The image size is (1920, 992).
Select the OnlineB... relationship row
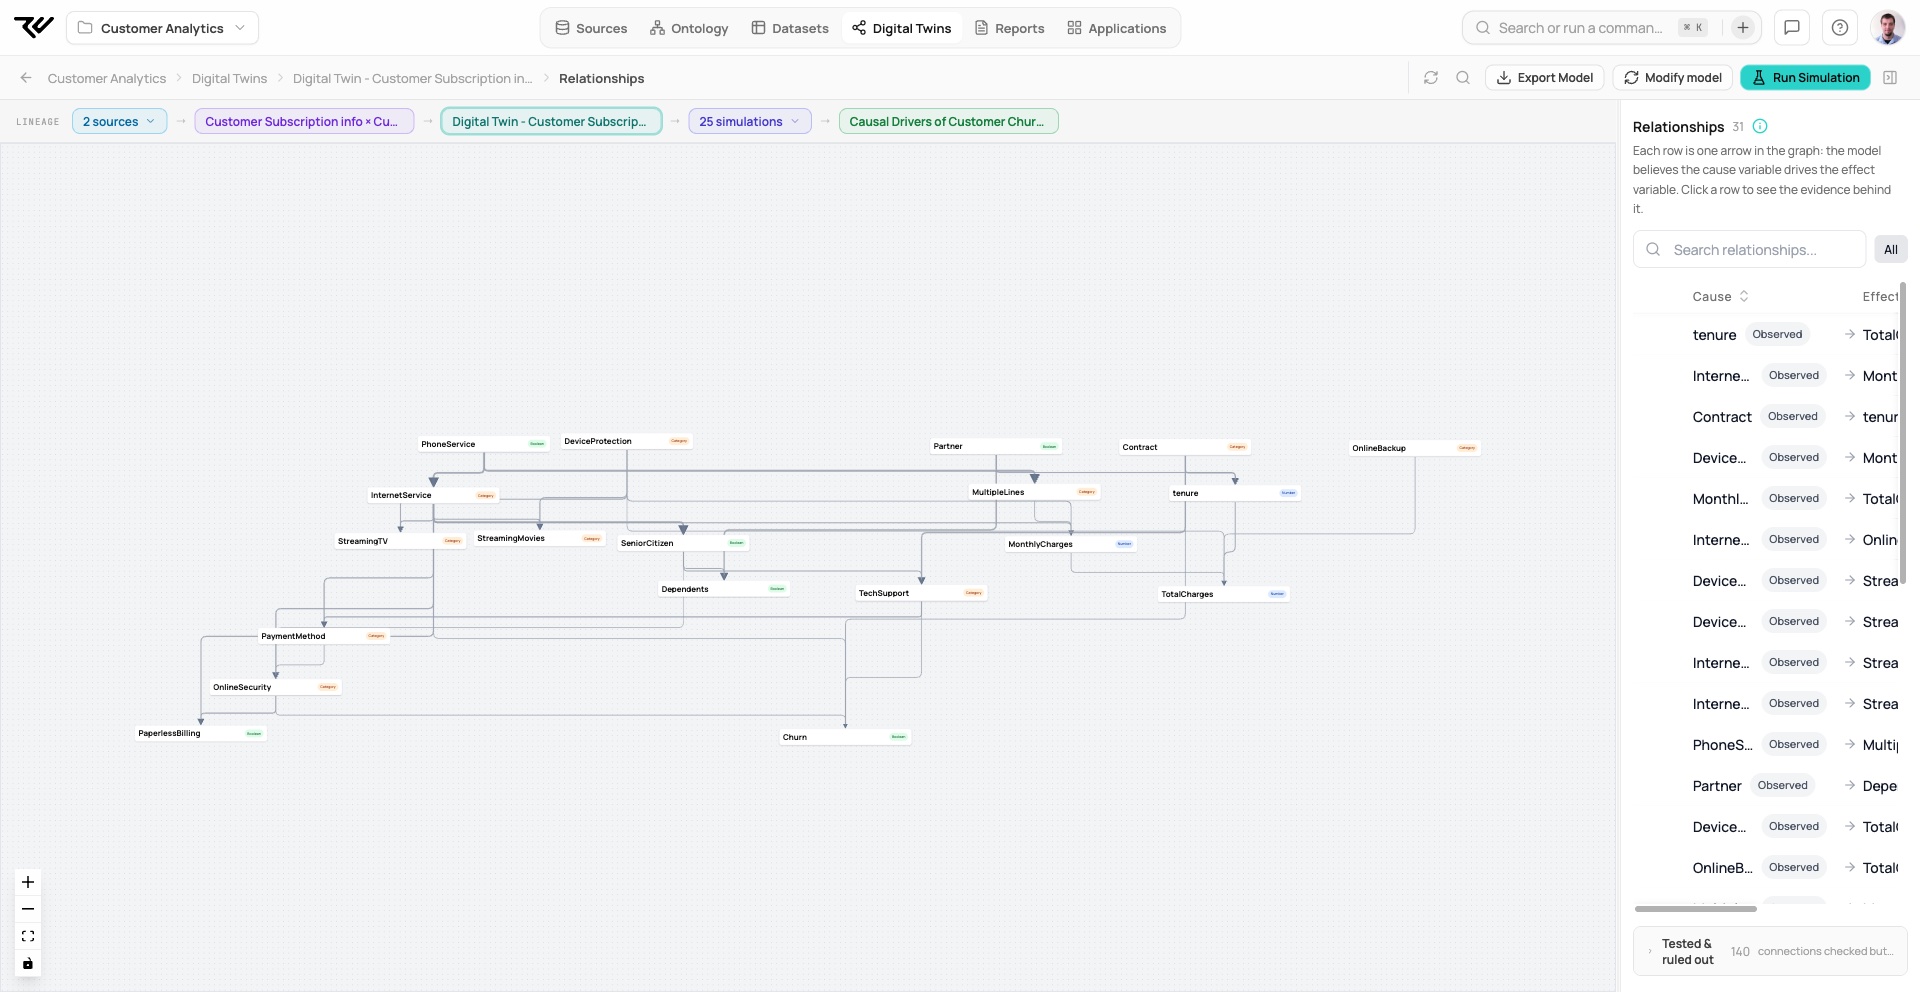(x=1766, y=868)
